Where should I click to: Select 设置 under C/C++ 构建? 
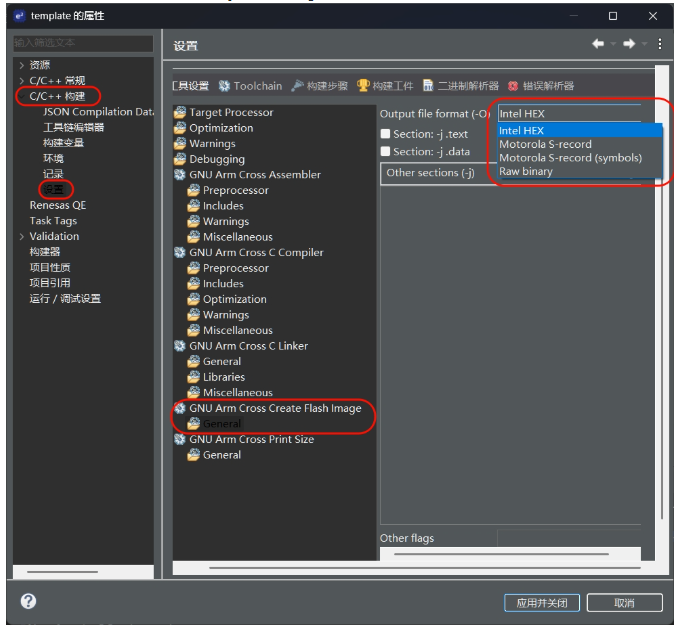(53, 190)
